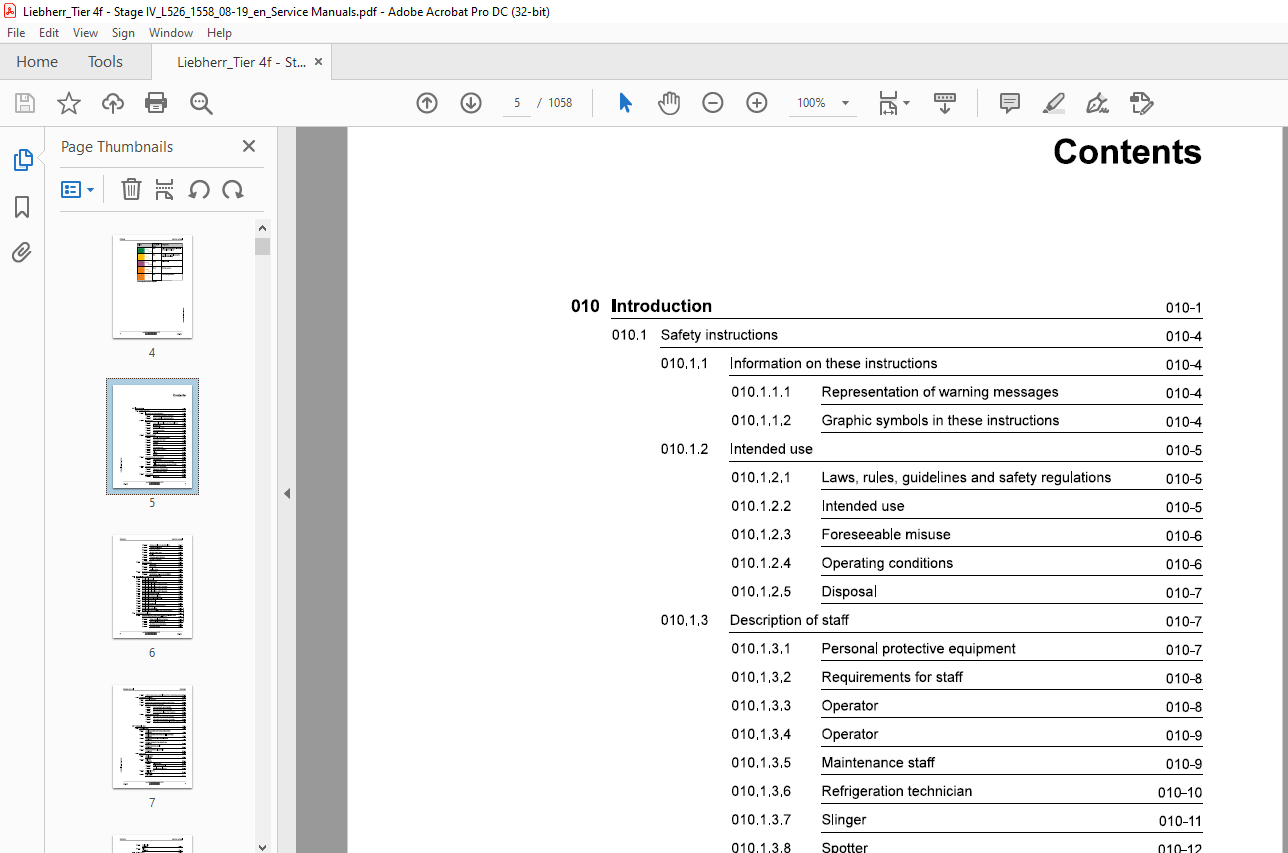Open the Help menu
The width and height of the screenshot is (1288, 853).
tap(219, 33)
